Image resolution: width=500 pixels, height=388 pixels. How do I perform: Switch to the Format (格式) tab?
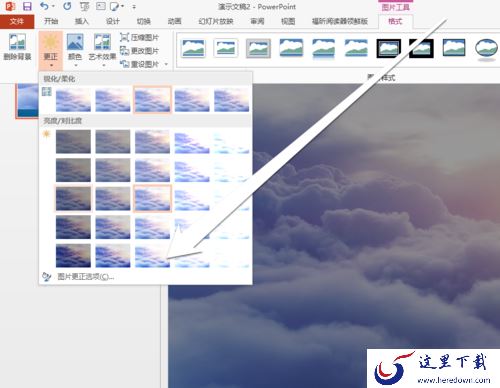395,21
